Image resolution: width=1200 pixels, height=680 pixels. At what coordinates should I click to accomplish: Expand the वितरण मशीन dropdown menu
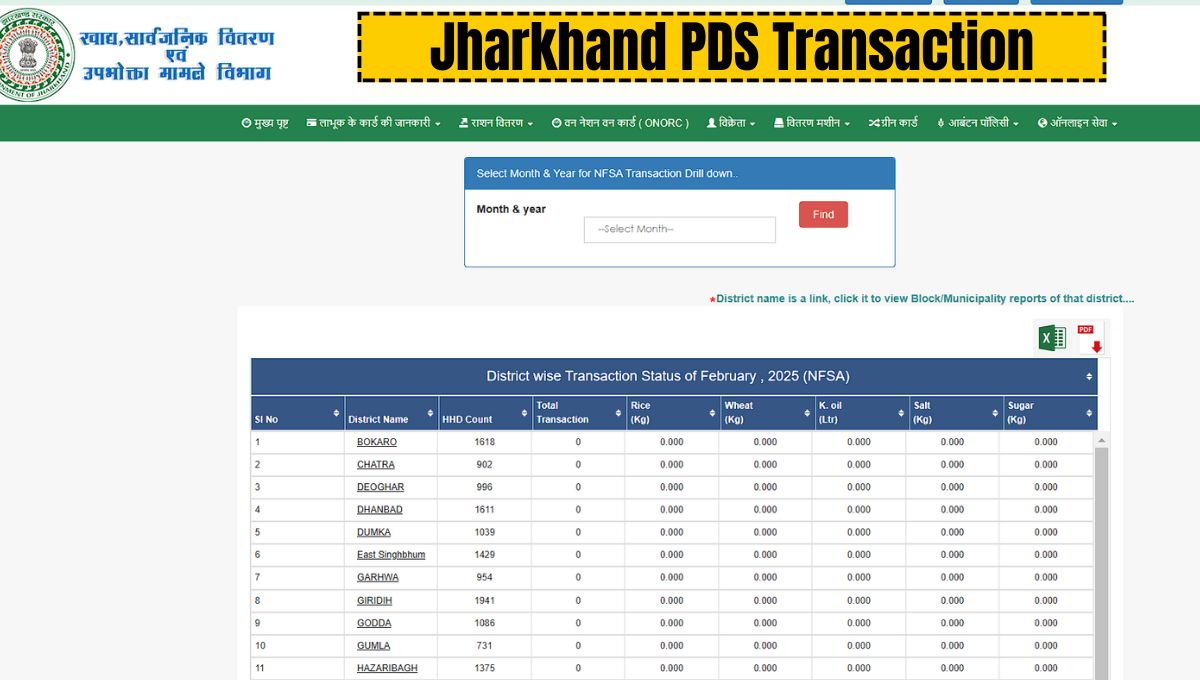[812, 123]
